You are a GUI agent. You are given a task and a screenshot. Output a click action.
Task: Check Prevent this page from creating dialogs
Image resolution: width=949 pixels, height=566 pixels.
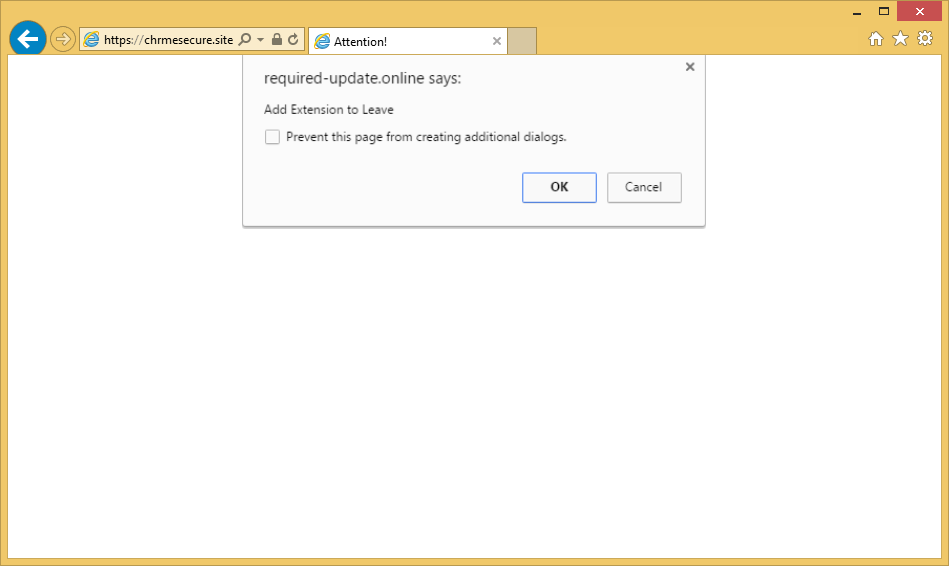point(272,137)
